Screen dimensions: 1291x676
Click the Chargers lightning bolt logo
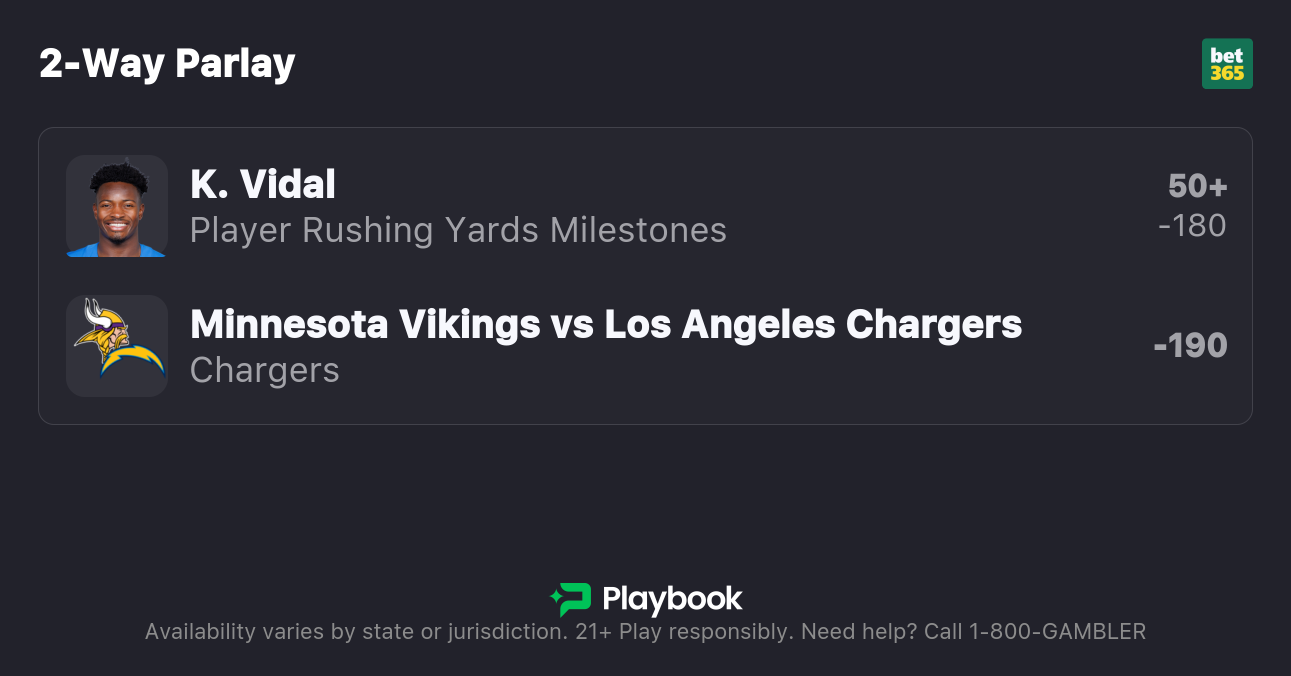[x=132, y=362]
